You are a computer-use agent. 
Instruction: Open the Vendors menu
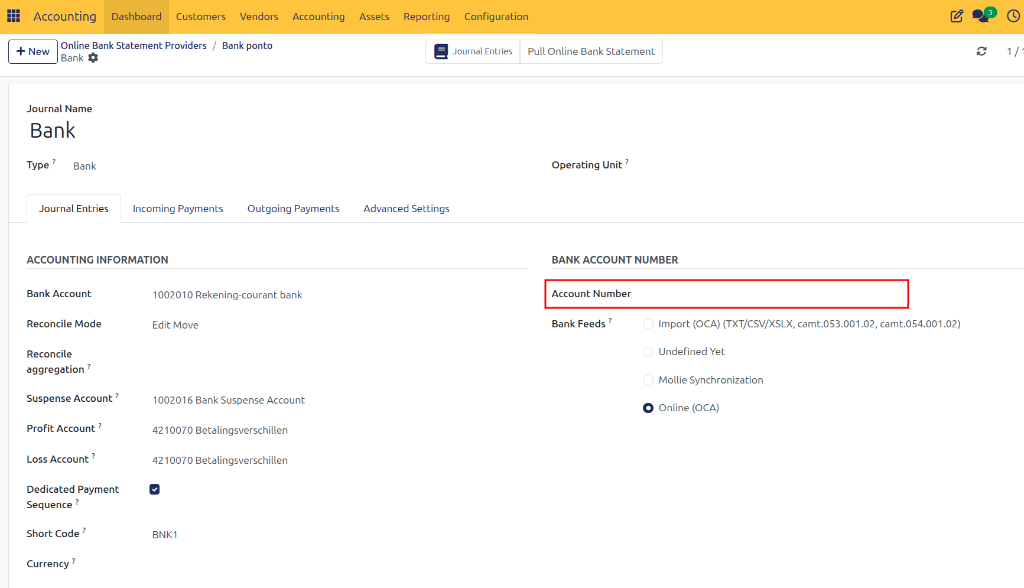(x=259, y=16)
